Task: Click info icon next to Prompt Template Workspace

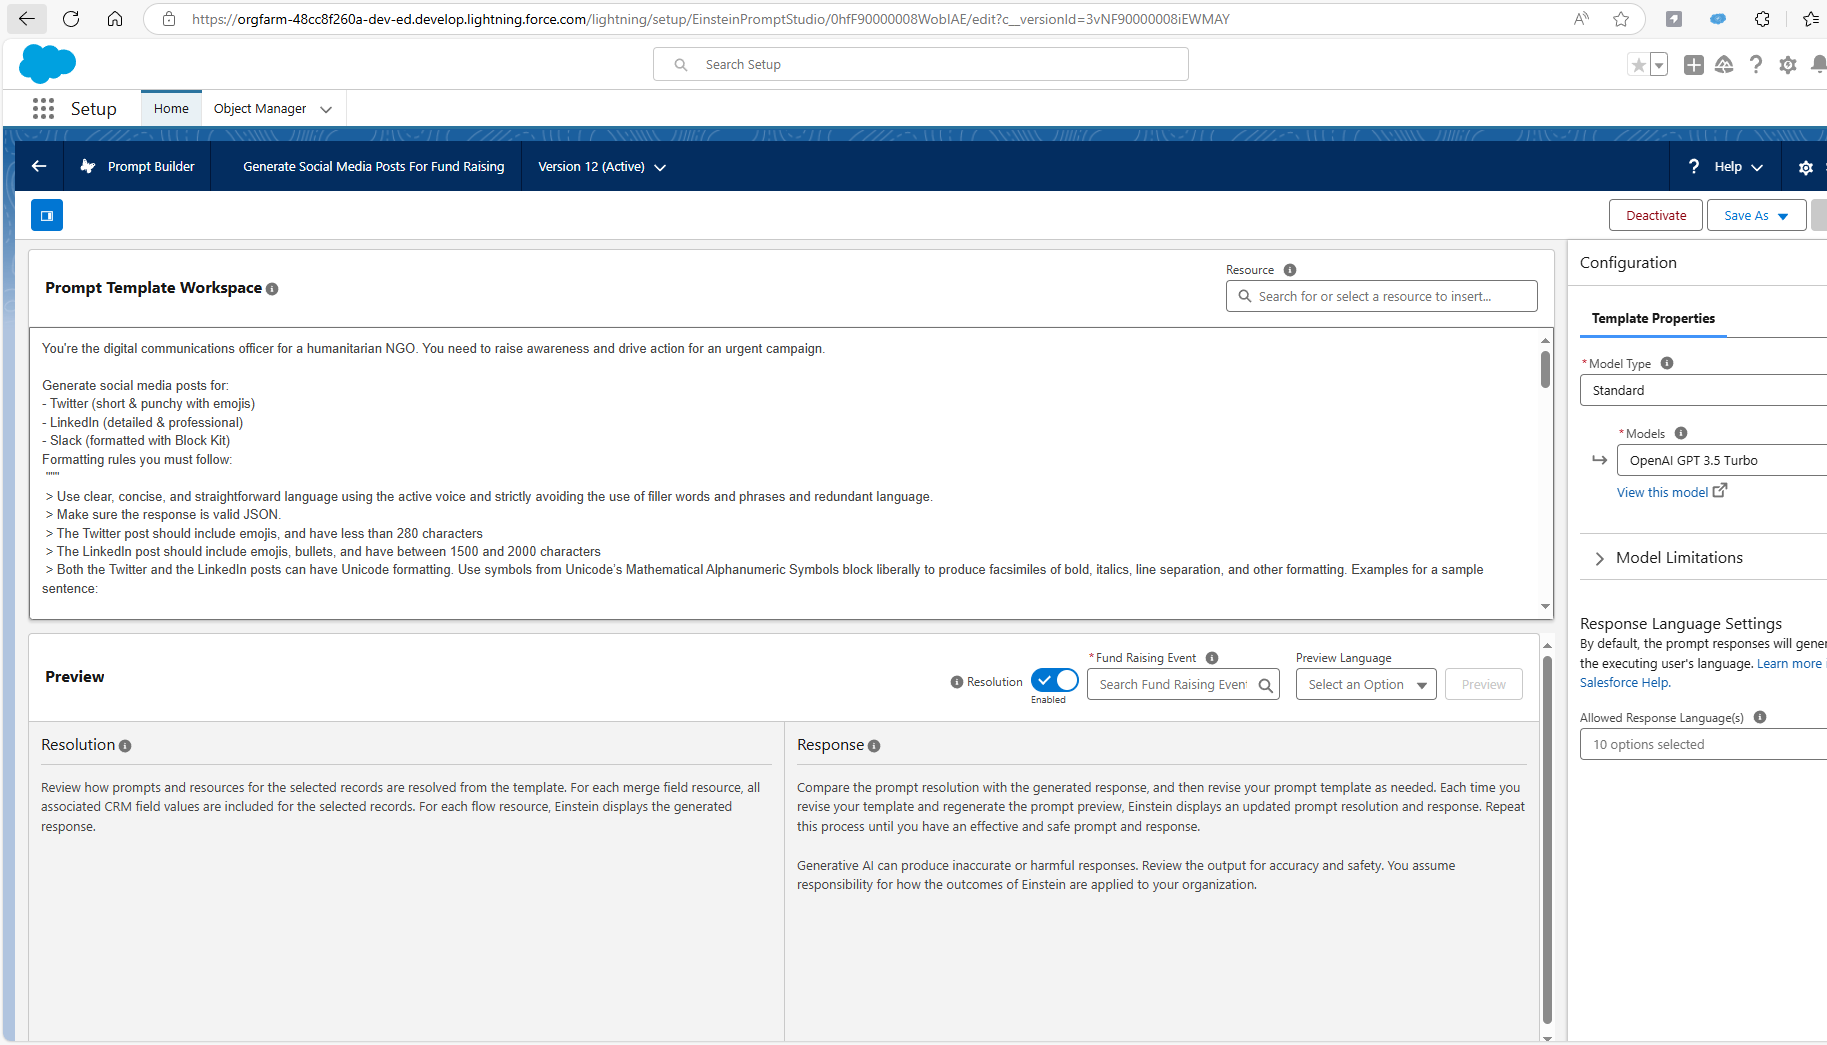Action: pyautogui.click(x=272, y=289)
